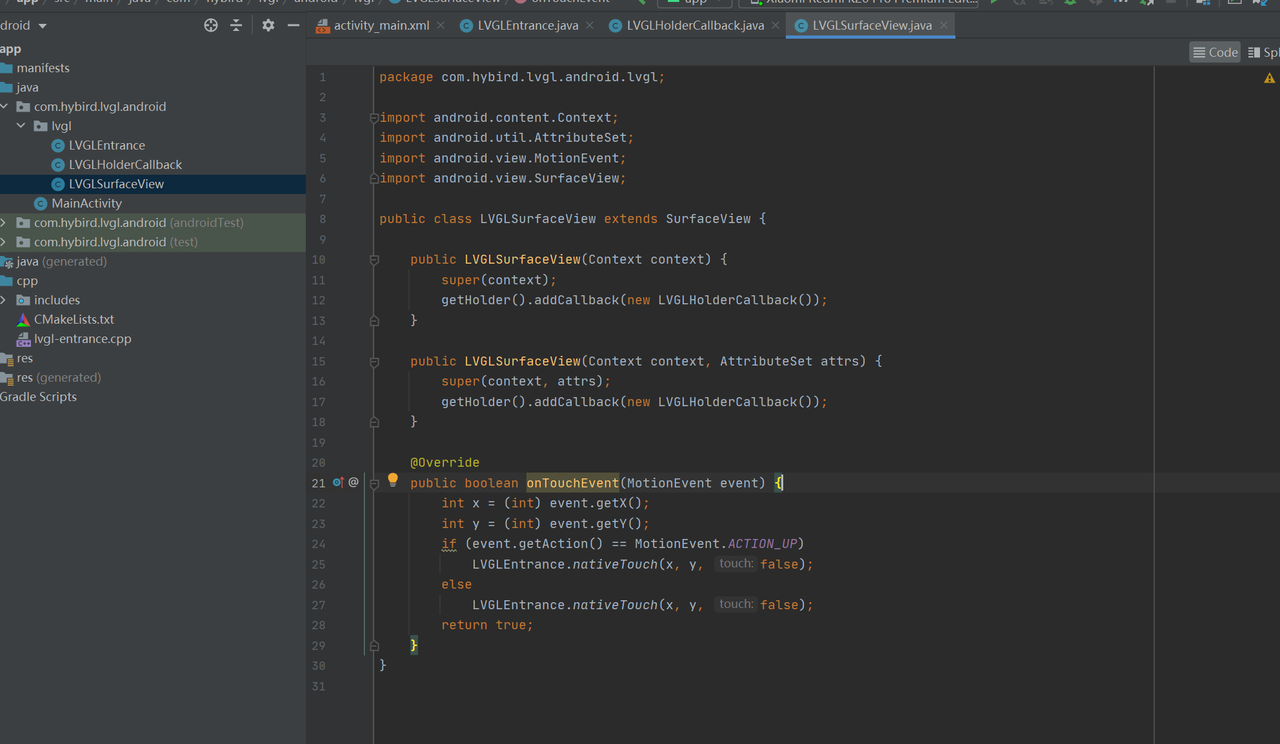1280x744 pixels.
Task: Click the MainActivity class icon in tree
Action: click(40, 203)
